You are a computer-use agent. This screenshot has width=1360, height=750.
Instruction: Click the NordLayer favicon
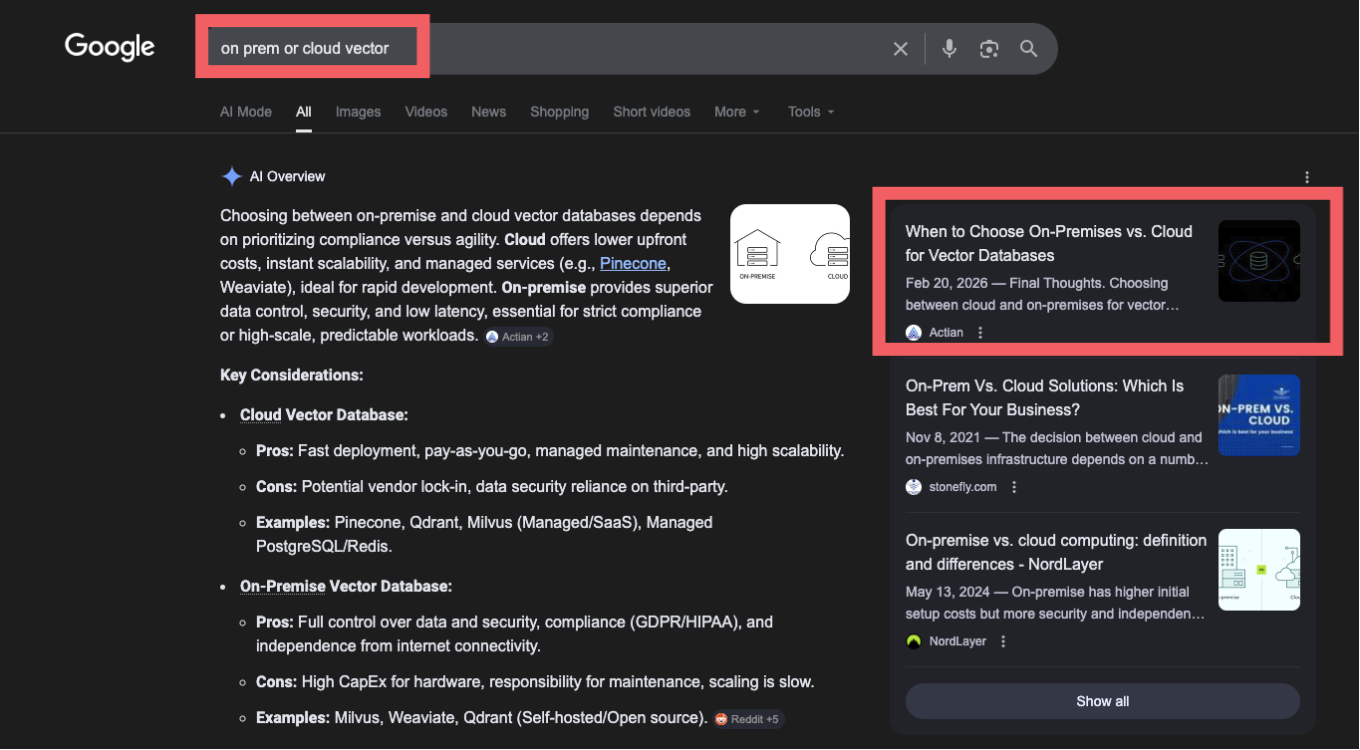(x=913, y=642)
